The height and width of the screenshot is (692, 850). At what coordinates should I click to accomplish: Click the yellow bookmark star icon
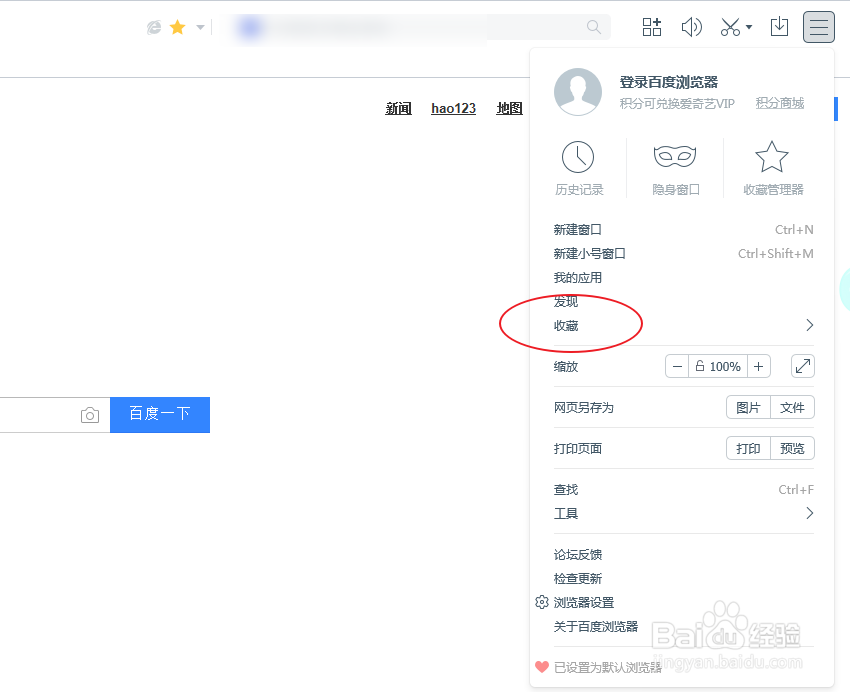tap(177, 27)
